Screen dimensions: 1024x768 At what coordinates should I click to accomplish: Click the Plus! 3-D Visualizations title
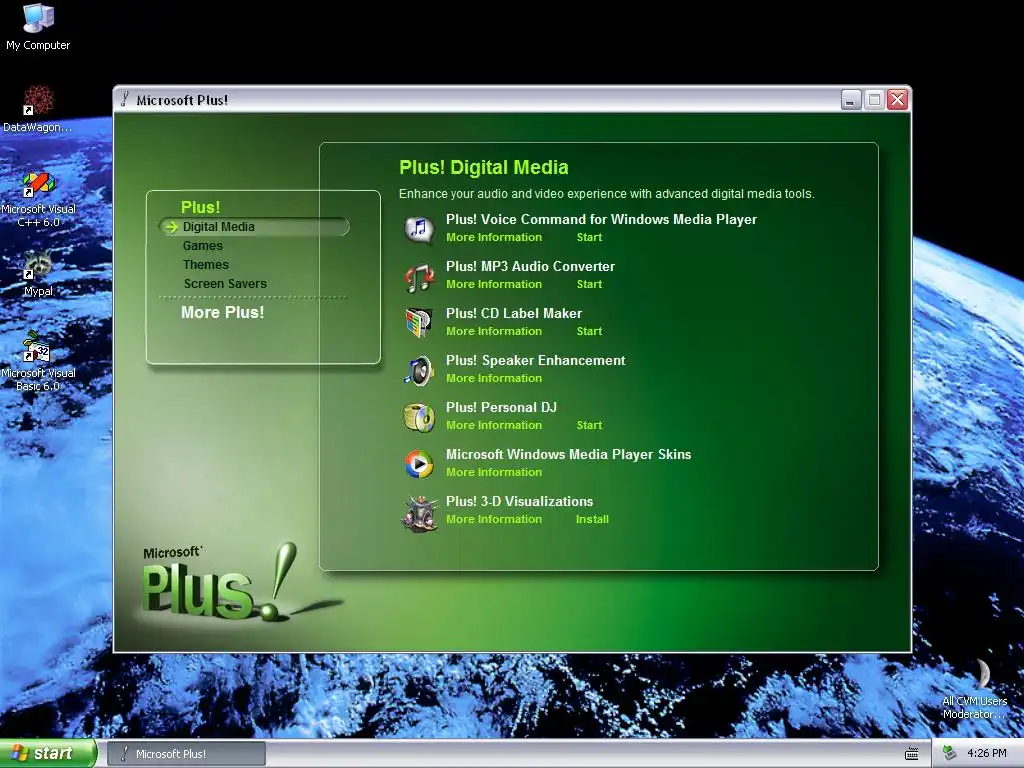point(519,502)
